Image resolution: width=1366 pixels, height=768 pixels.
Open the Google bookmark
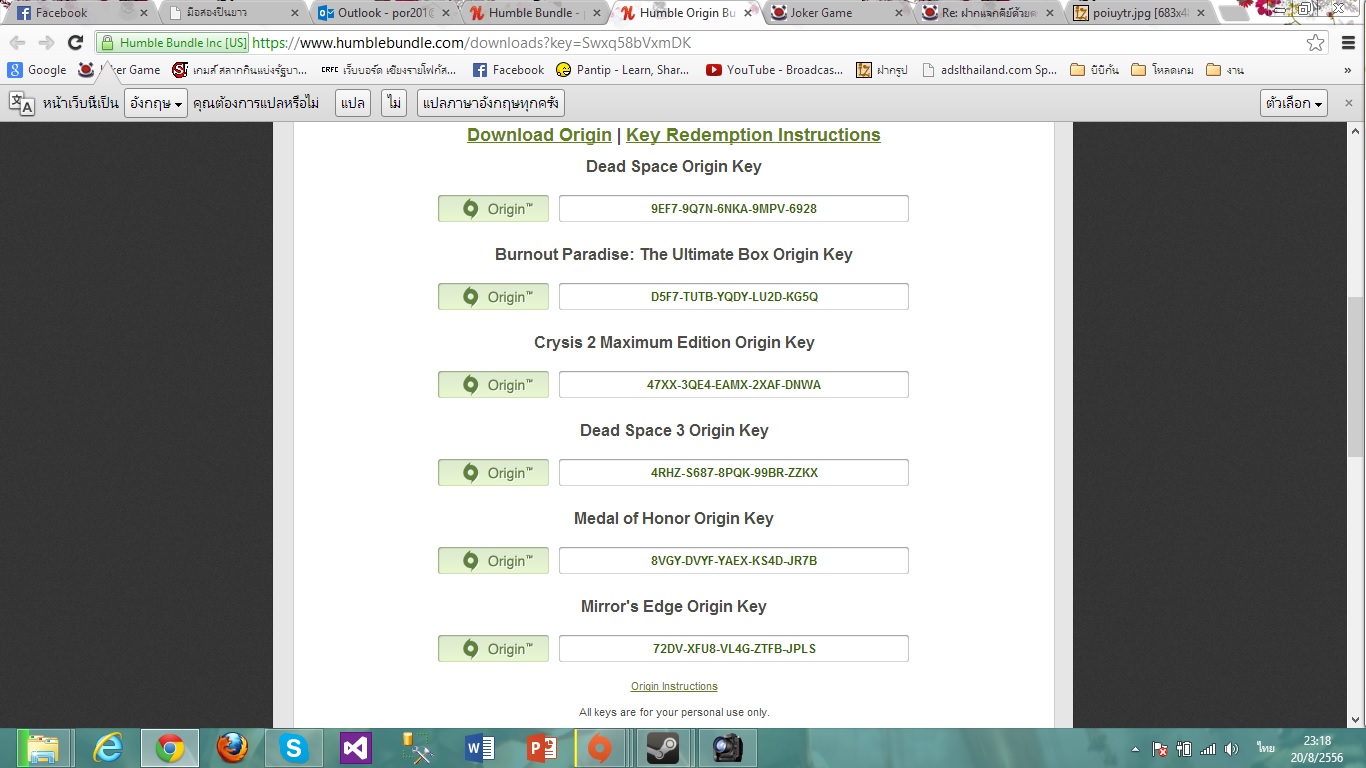click(x=37, y=70)
